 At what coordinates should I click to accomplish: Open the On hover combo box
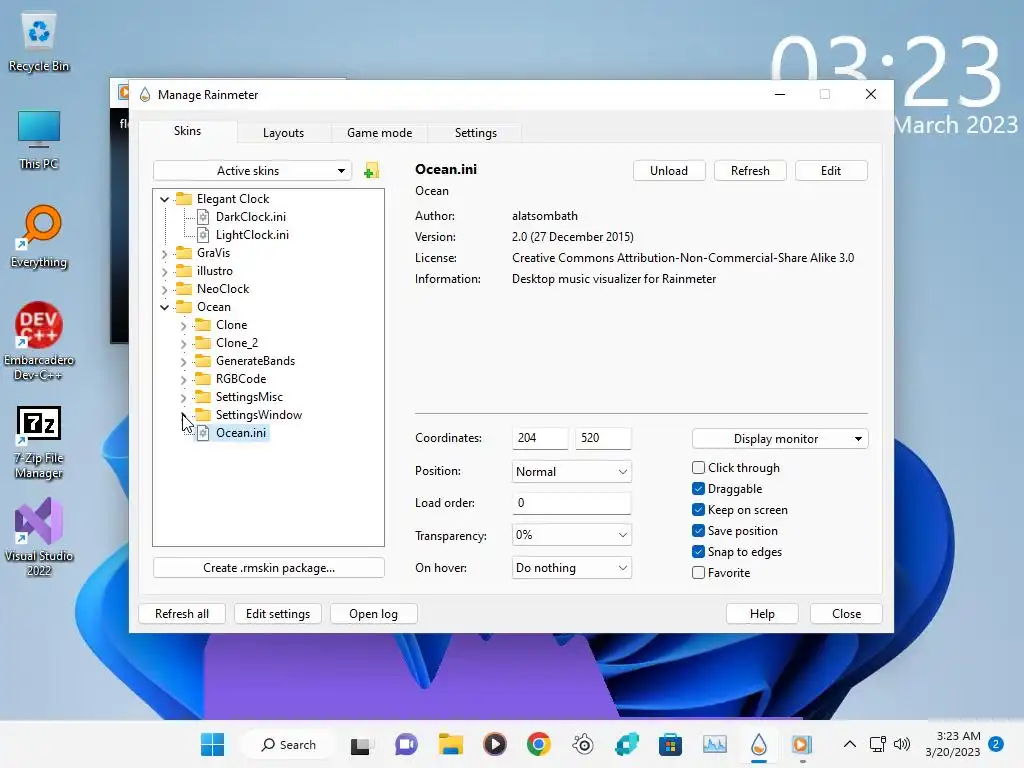[571, 568]
